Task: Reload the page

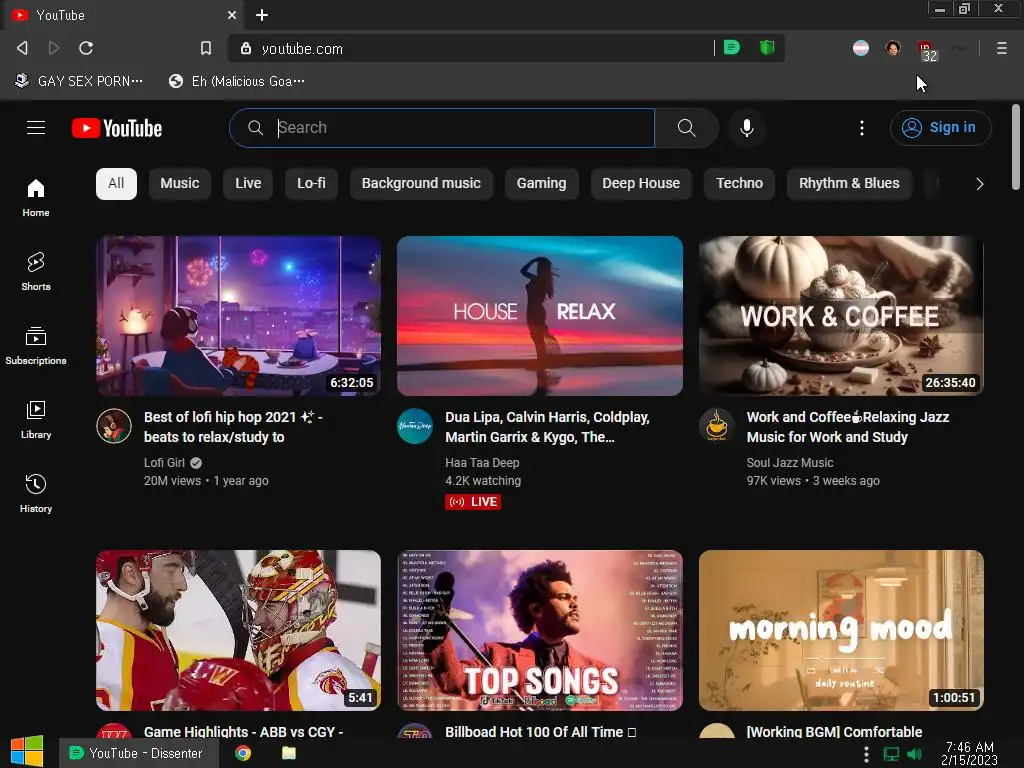Action: tap(86, 48)
